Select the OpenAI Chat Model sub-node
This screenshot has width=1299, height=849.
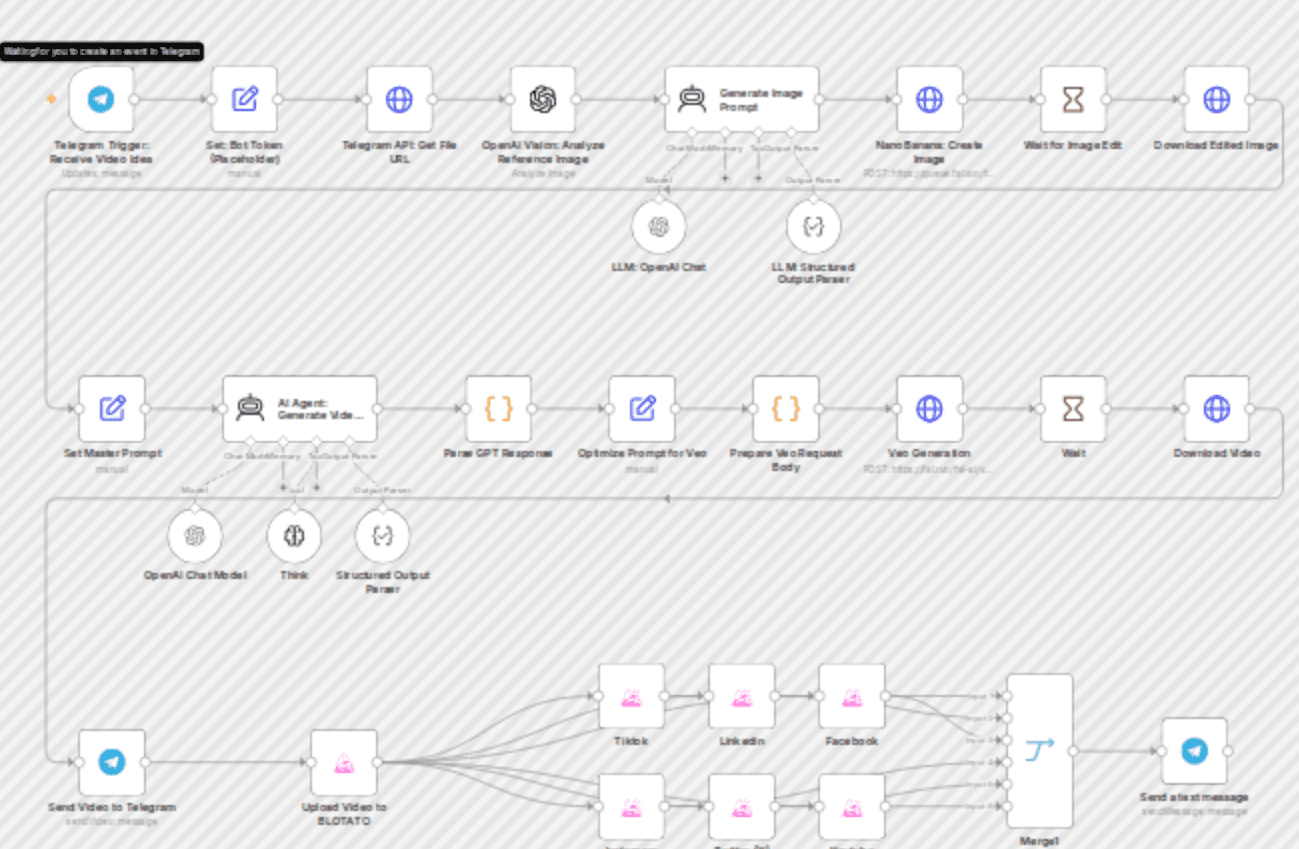click(x=195, y=536)
